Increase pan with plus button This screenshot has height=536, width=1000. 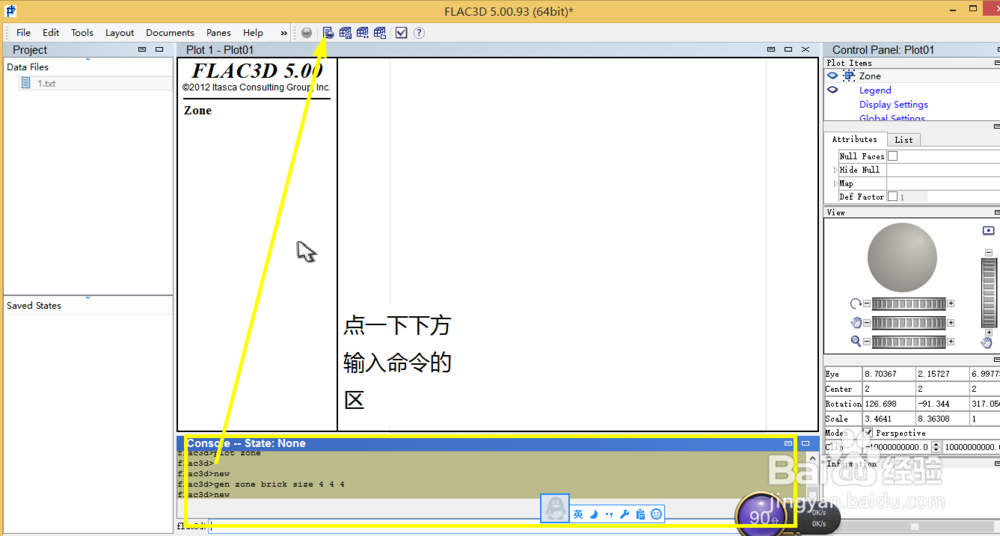(x=951, y=323)
